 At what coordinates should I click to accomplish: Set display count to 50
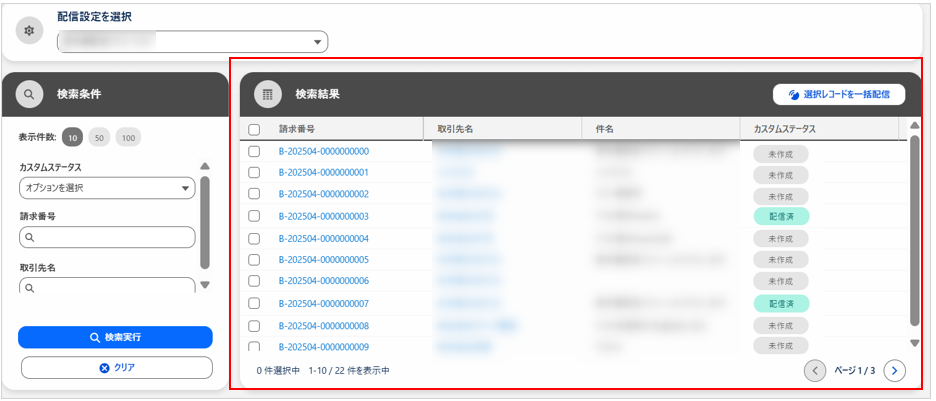pos(99,138)
